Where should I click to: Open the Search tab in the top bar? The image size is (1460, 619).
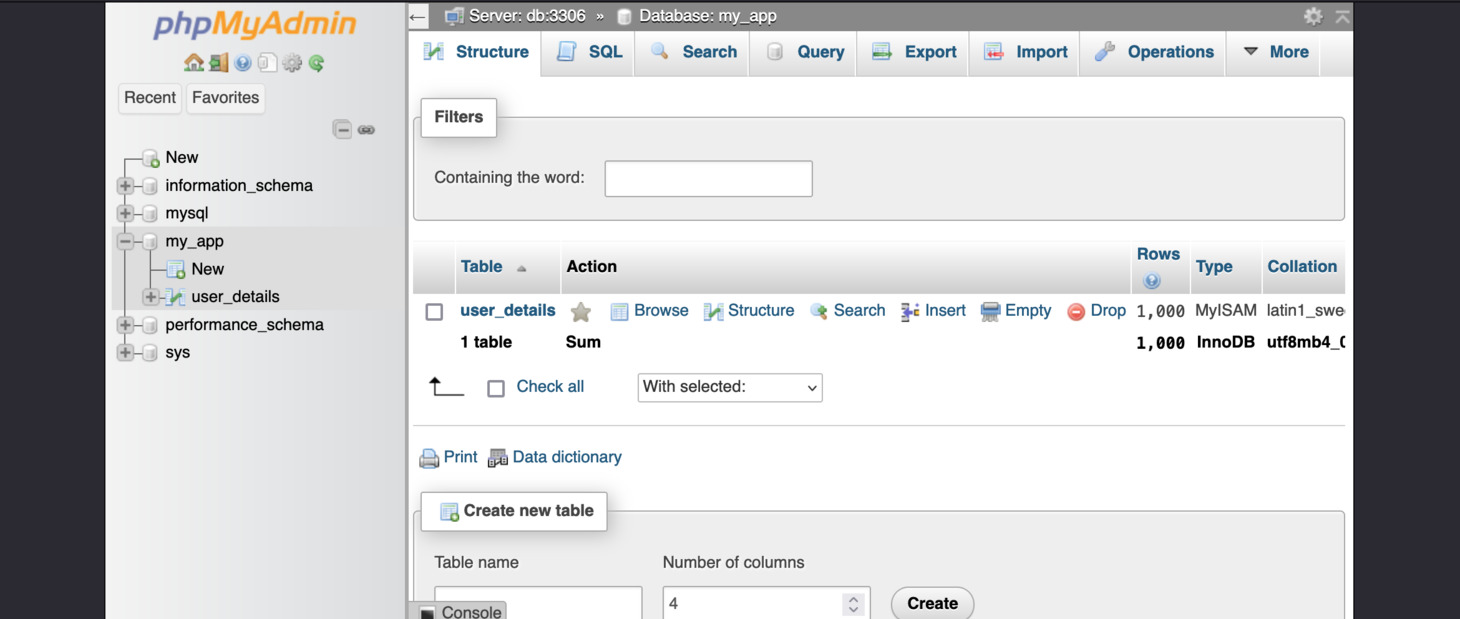pos(693,52)
